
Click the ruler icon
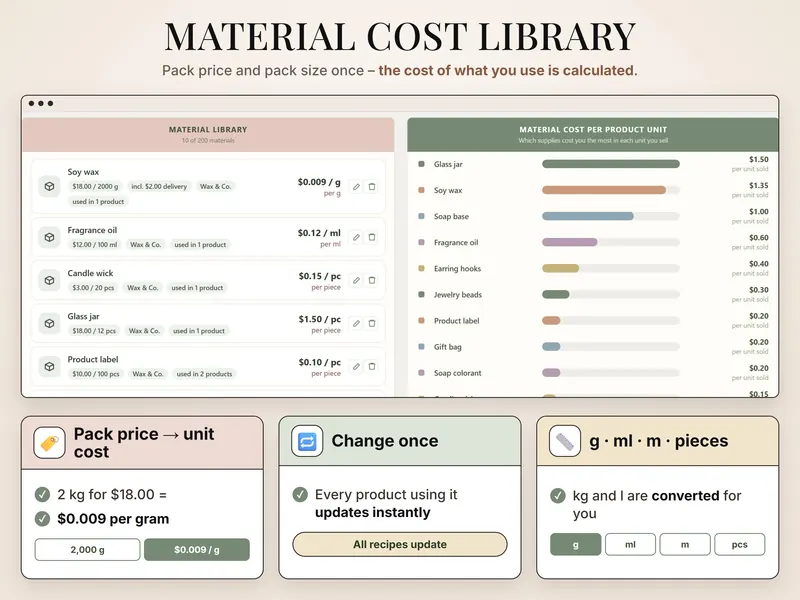565,441
